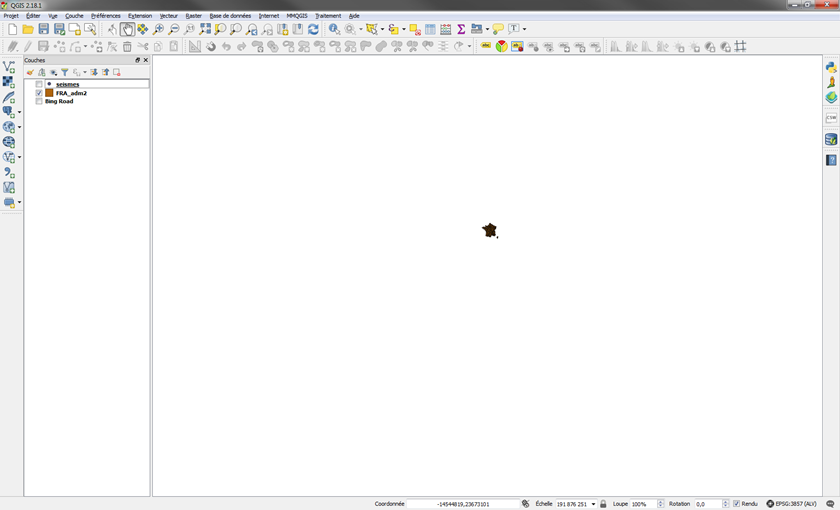Expand the text annotation tool dropdown
The height and width of the screenshot is (510, 840).
tap(524, 30)
